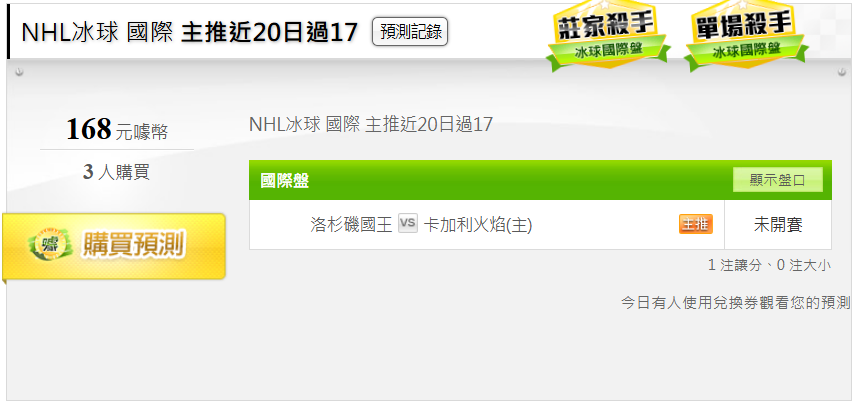The height and width of the screenshot is (411, 865).
Task: Click the 1 注讓分、0 注大小 summary
Action: [769, 265]
